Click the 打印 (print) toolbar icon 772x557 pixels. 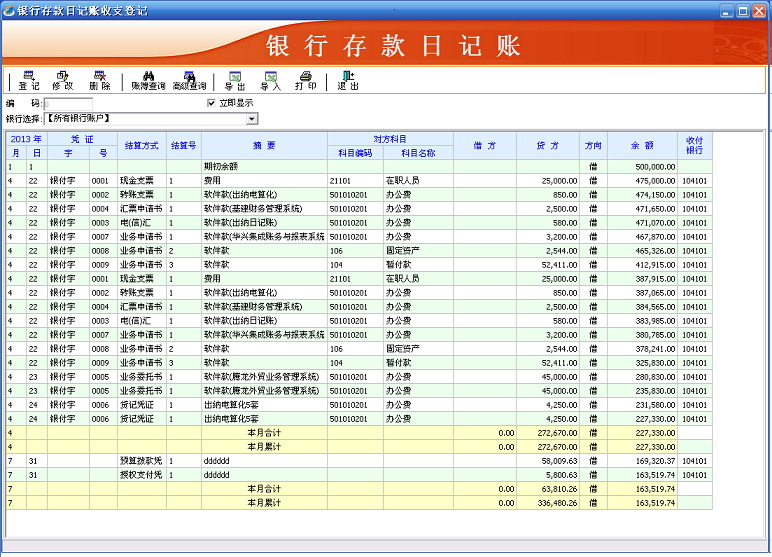tap(305, 80)
